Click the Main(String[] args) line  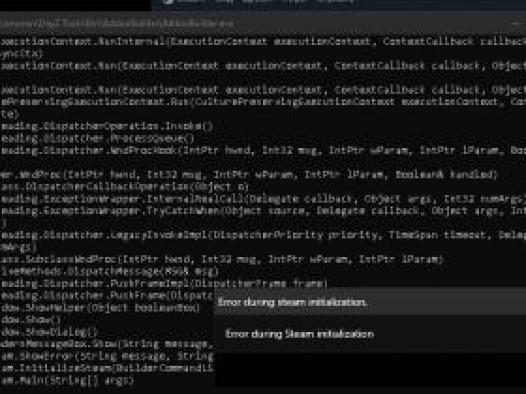(x=67, y=381)
